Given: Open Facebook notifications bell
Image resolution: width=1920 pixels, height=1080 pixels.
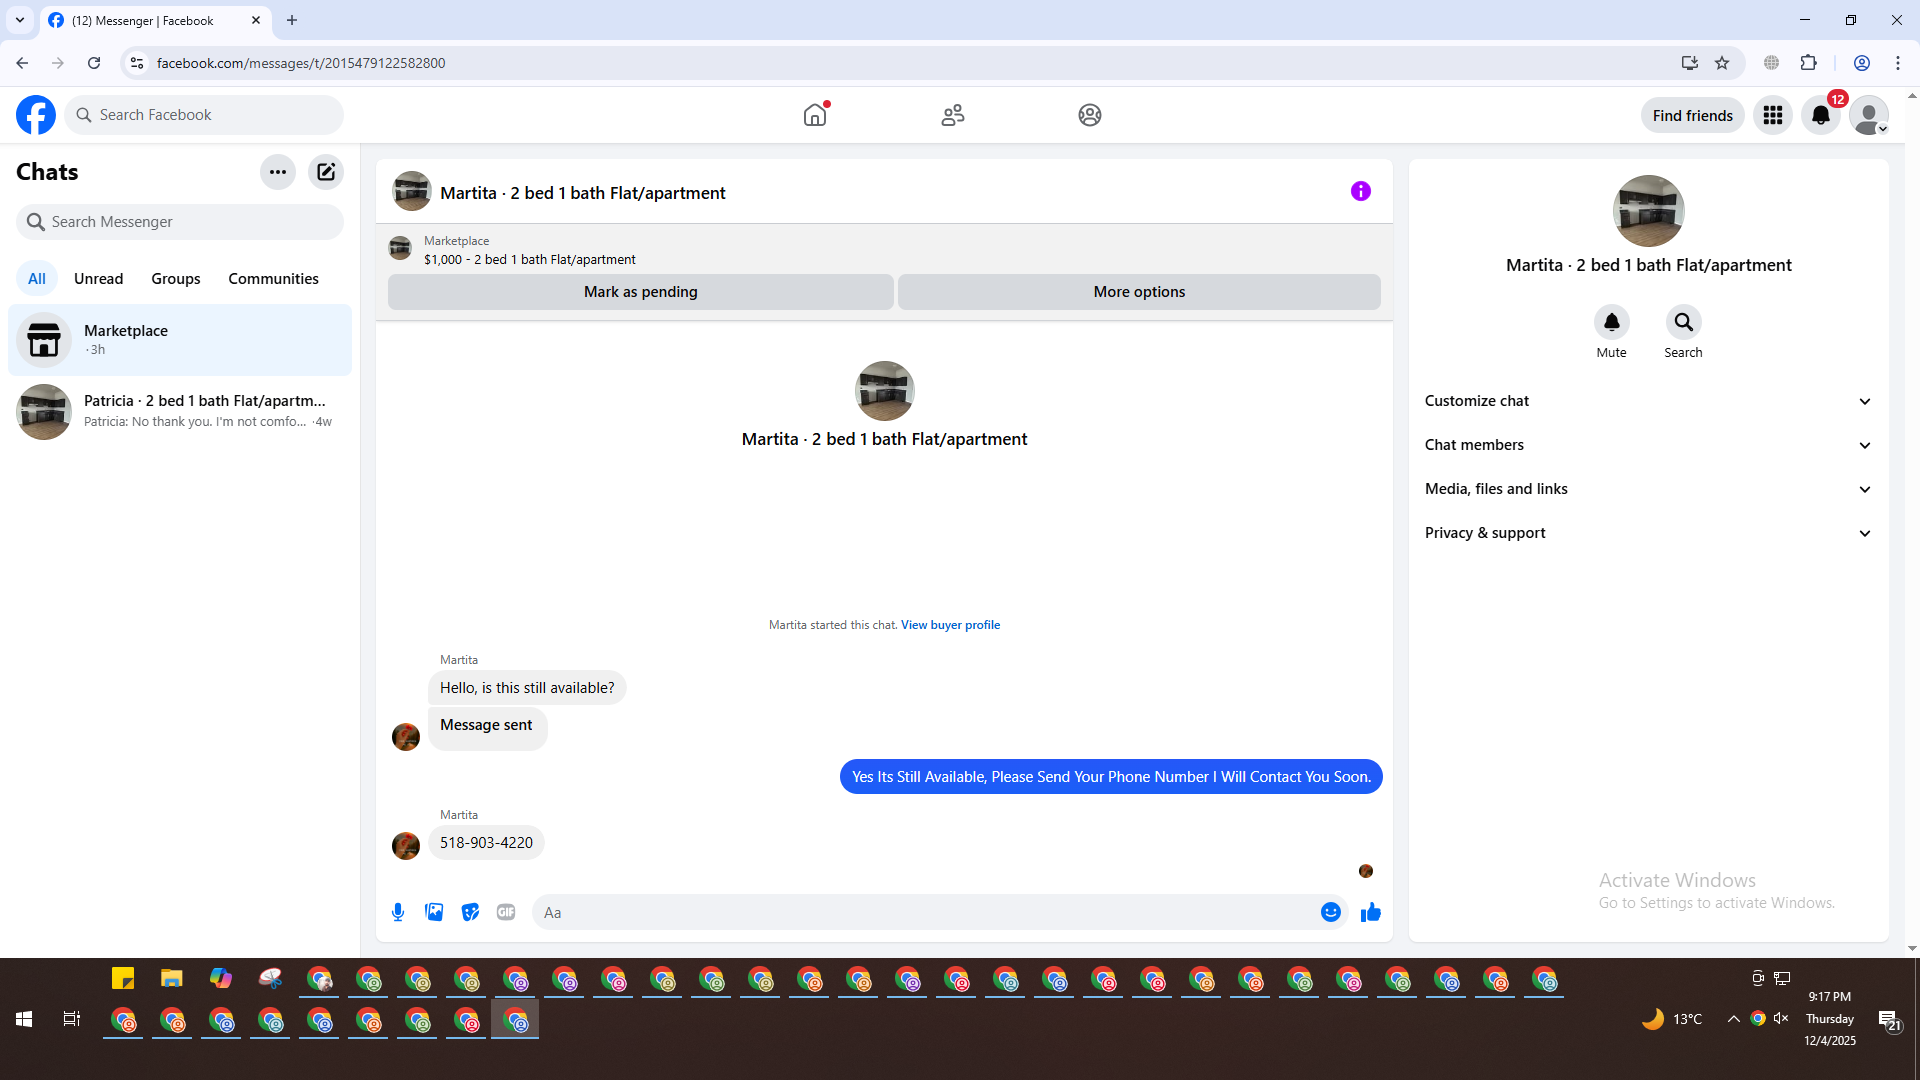Looking at the screenshot, I should (1820, 116).
